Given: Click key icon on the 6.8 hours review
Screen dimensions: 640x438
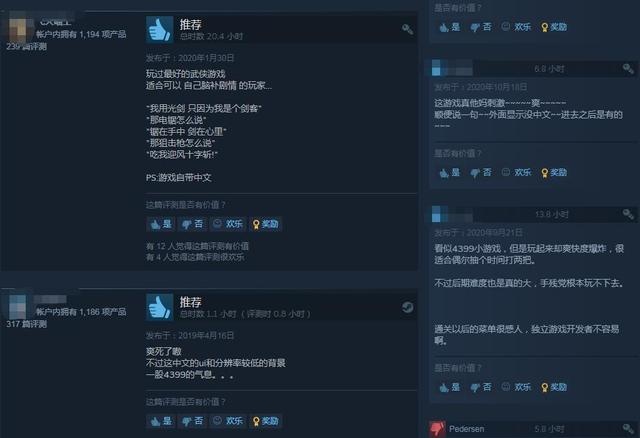Looking at the screenshot, I should coord(628,69).
